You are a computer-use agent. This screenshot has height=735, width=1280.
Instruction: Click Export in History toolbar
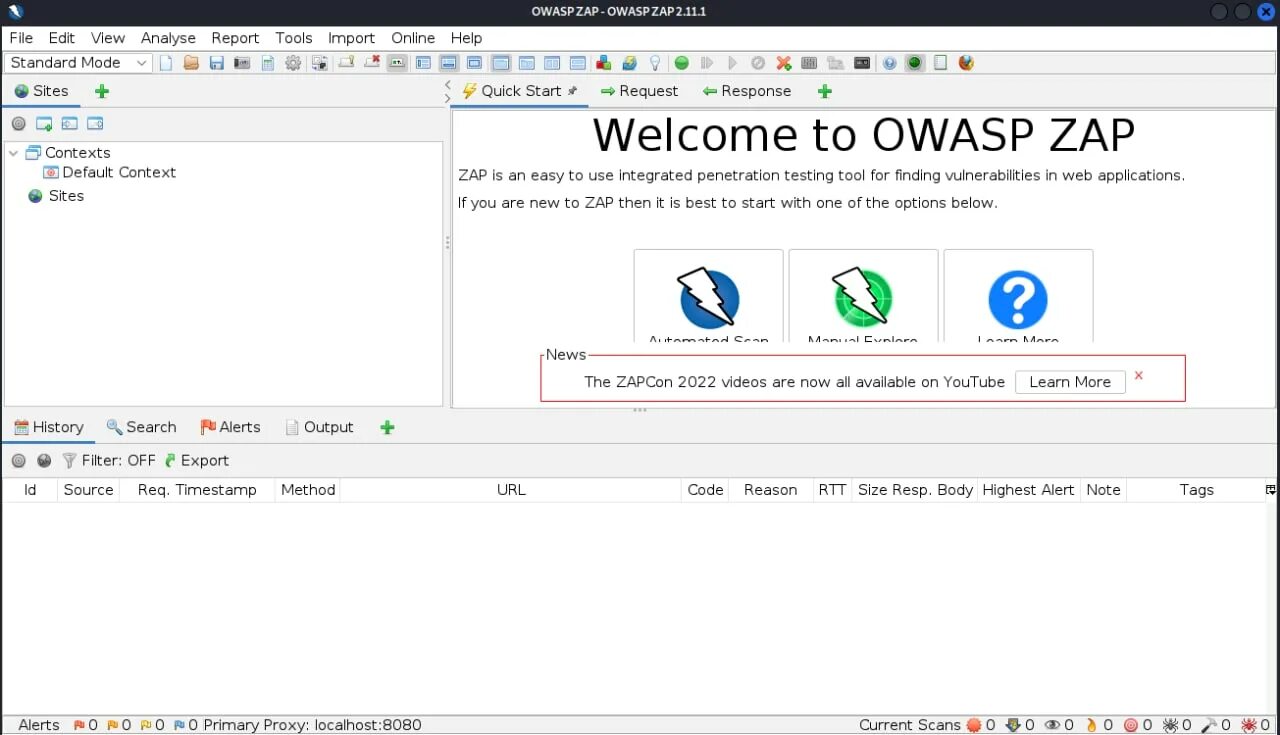click(196, 461)
